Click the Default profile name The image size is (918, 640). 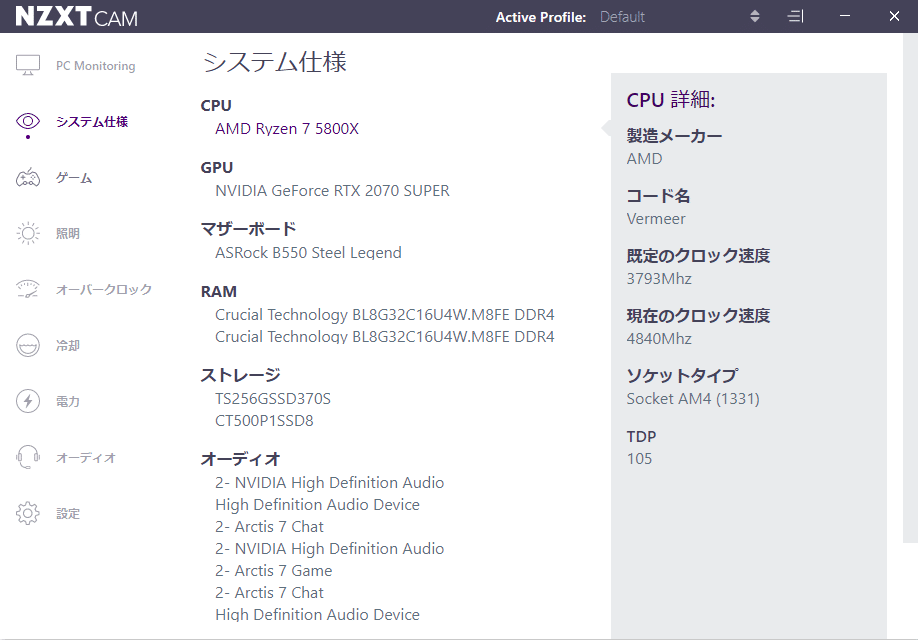pyautogui.click(x=622, y=17)
